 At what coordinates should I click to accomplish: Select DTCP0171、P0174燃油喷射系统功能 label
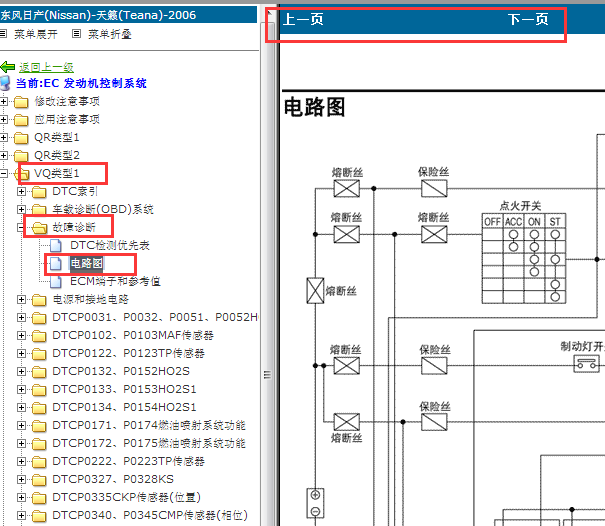[x=149, y=425]
